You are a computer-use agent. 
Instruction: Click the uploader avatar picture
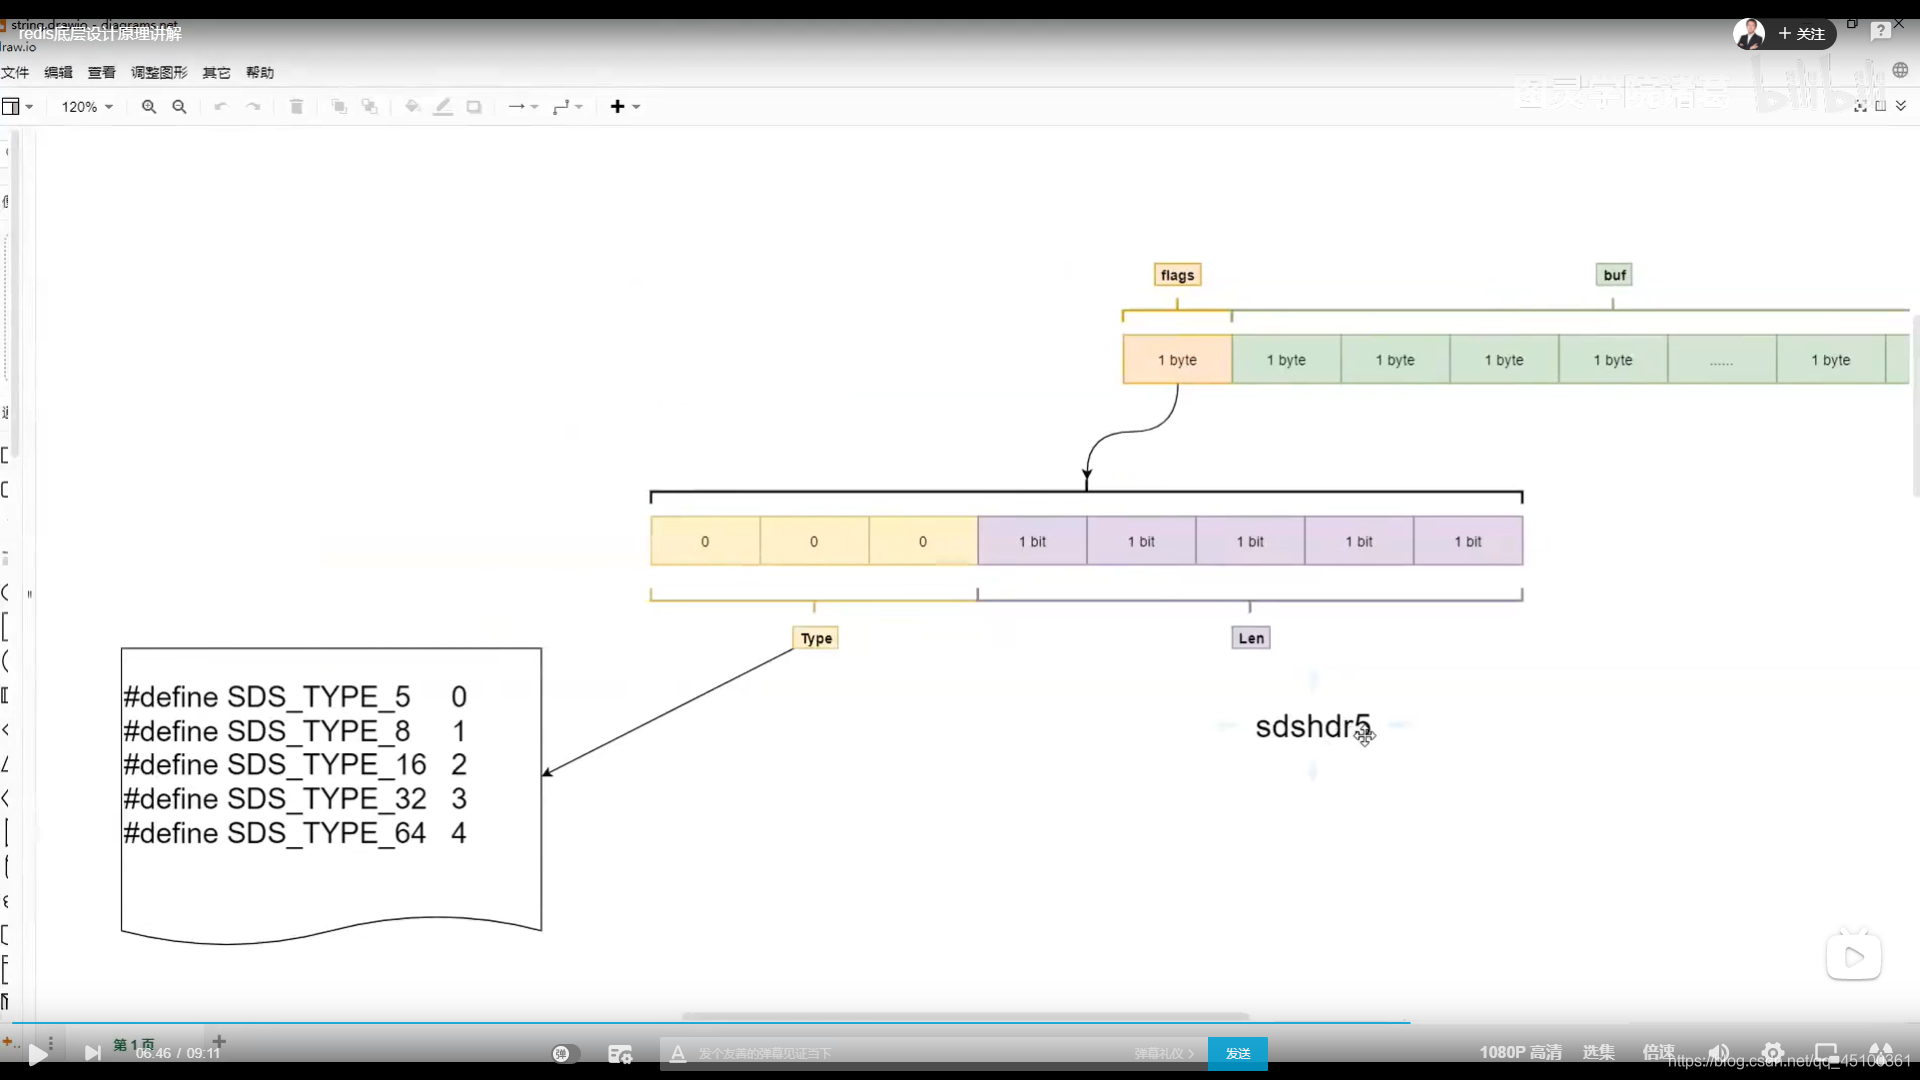tap(1749, 34)
